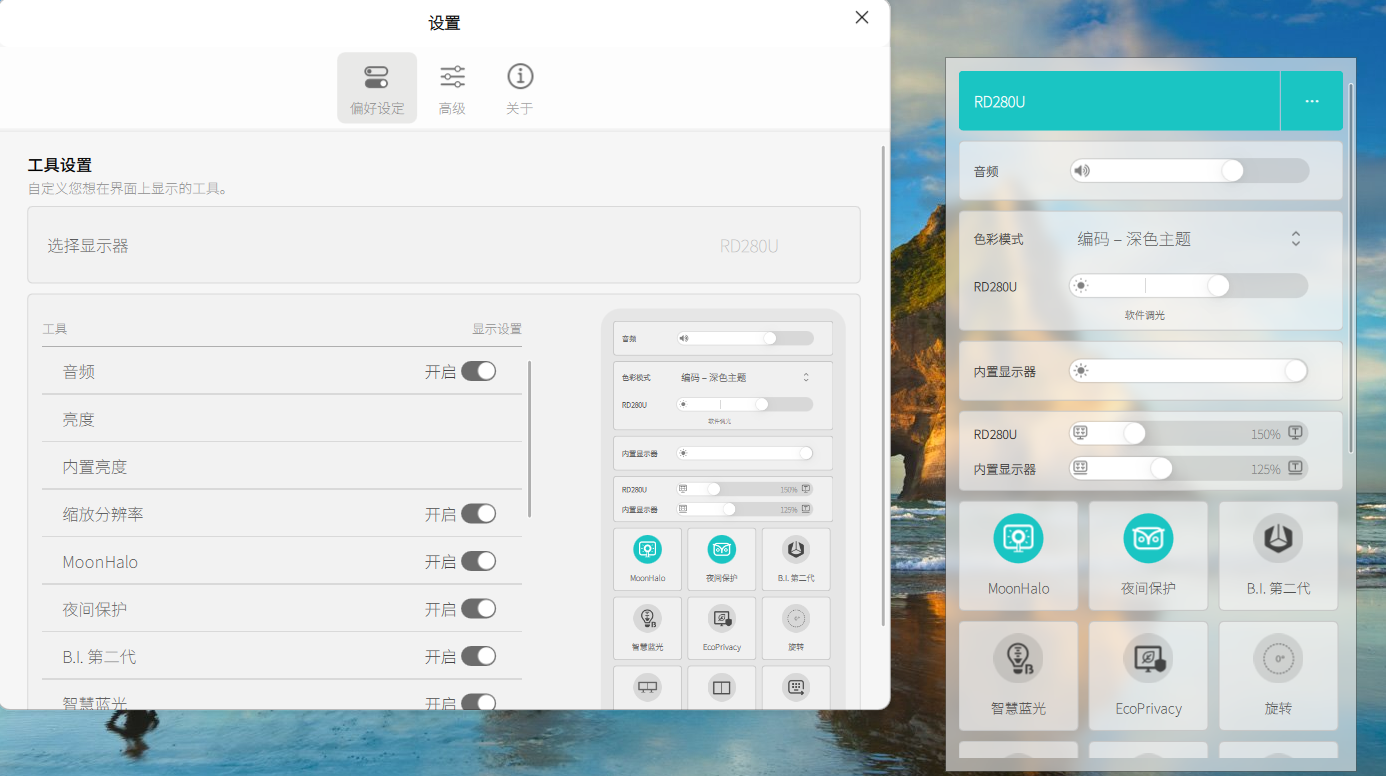The image size is (1386, 776).
Task: Close the 设置 window
Action: tap(862, 17)
